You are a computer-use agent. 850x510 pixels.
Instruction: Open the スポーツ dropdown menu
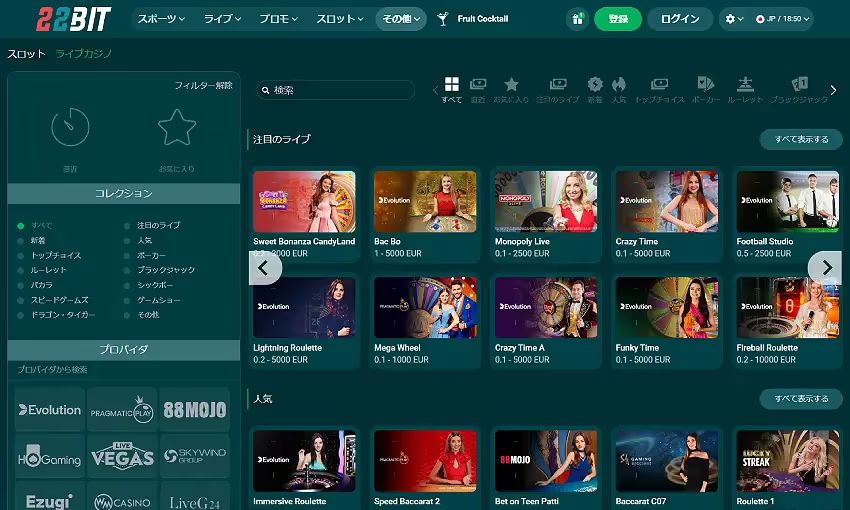[x=160, y=19]
